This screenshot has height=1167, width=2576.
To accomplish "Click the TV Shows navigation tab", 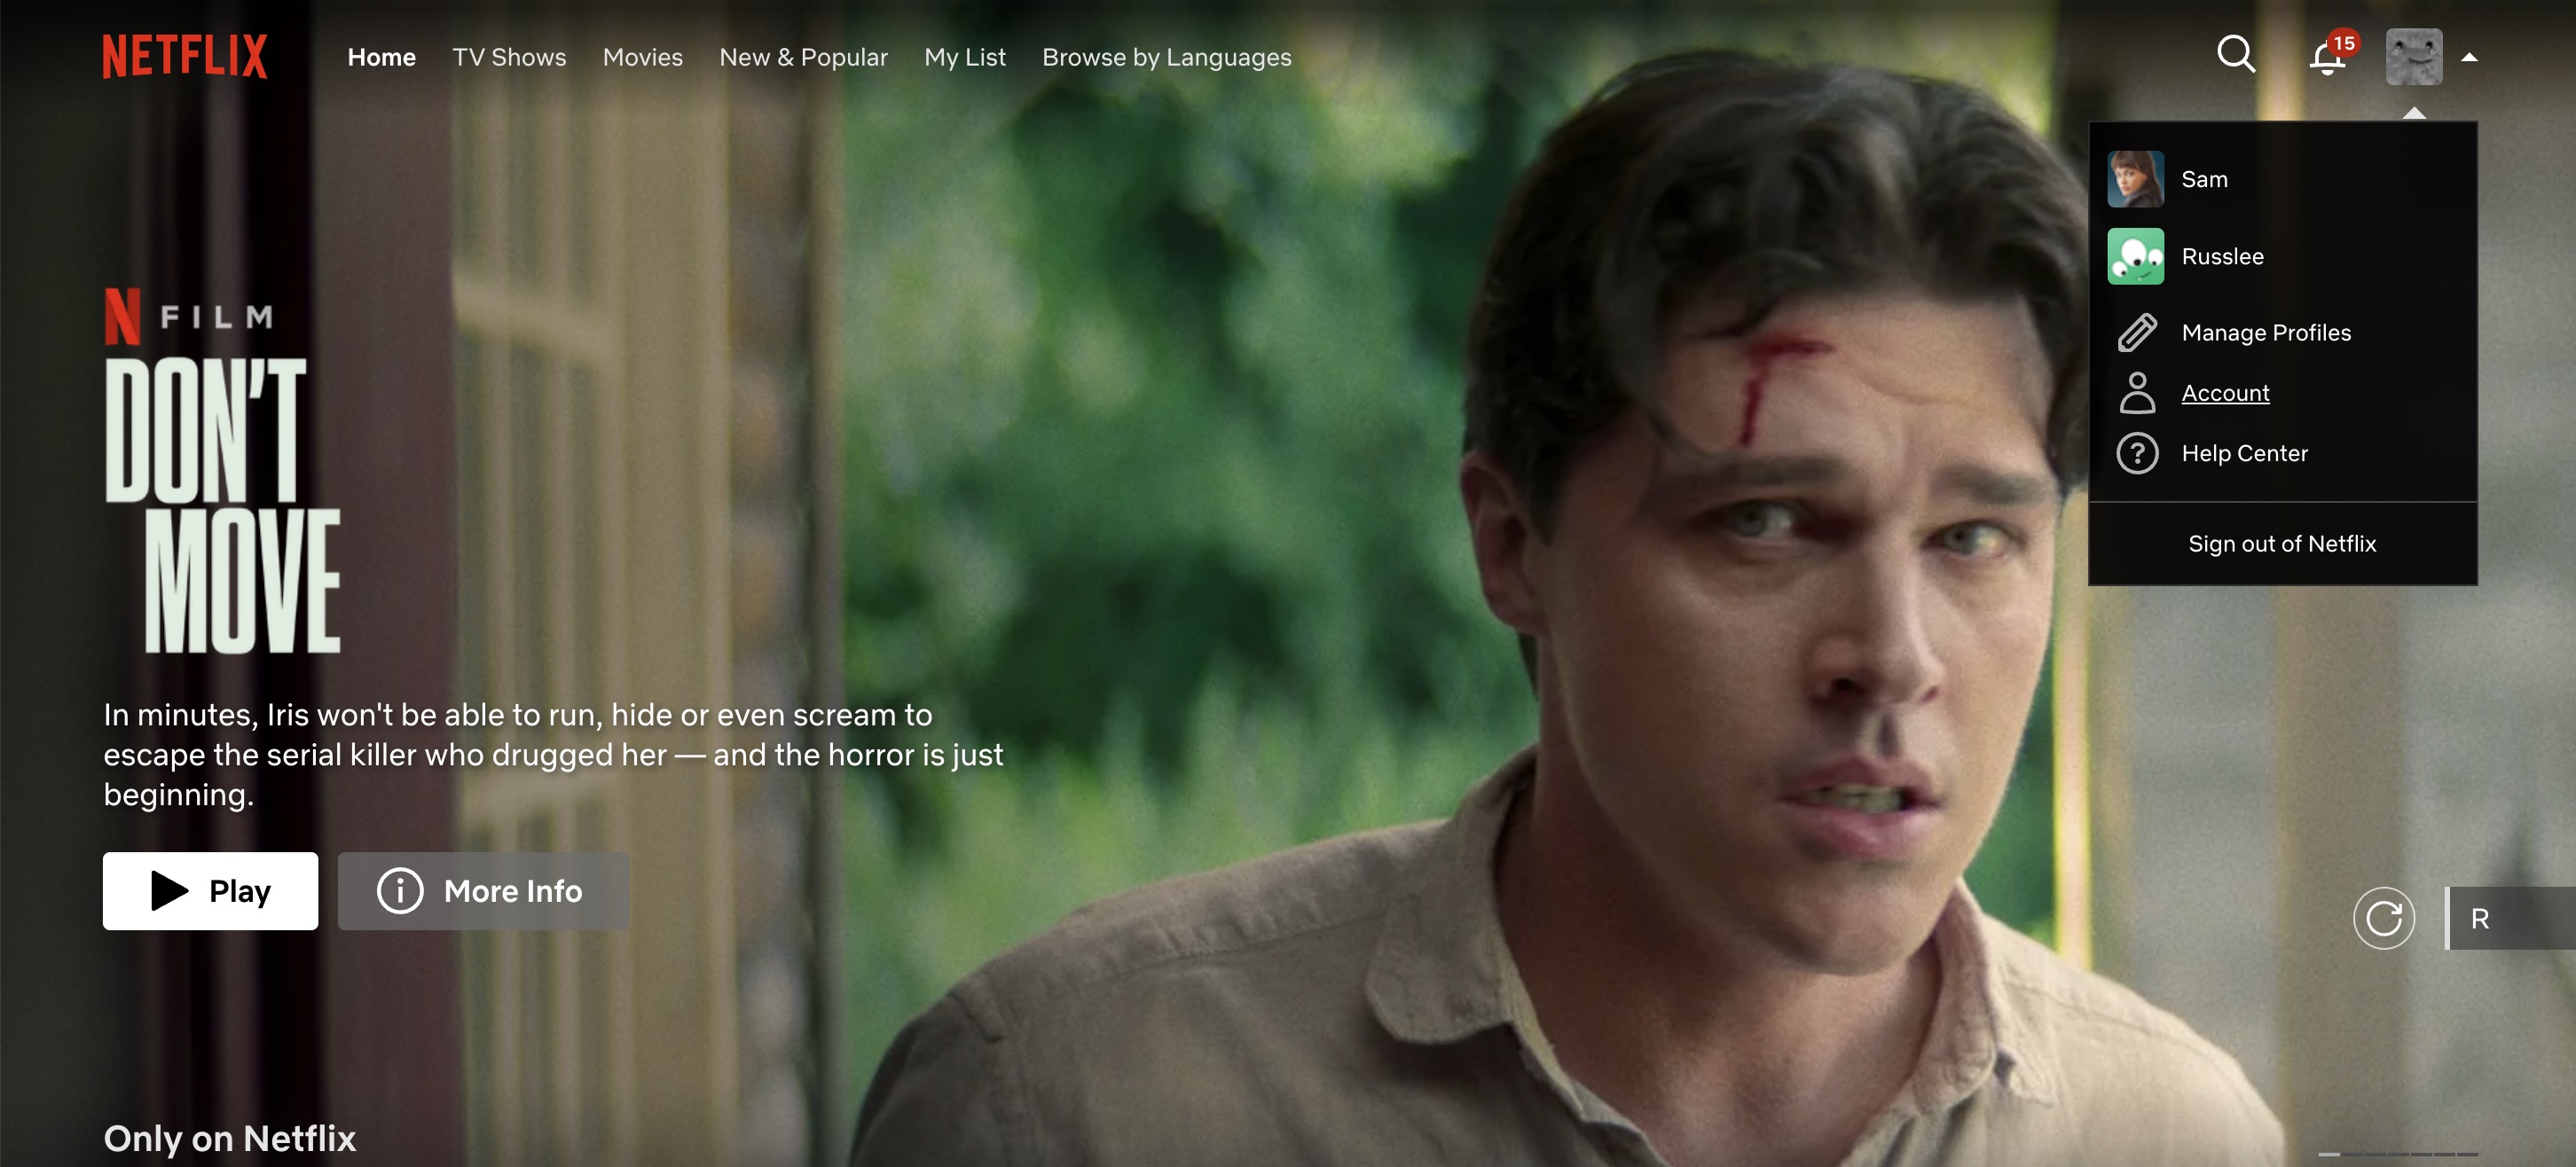I will pyautogui.click(x=509, y=56).
